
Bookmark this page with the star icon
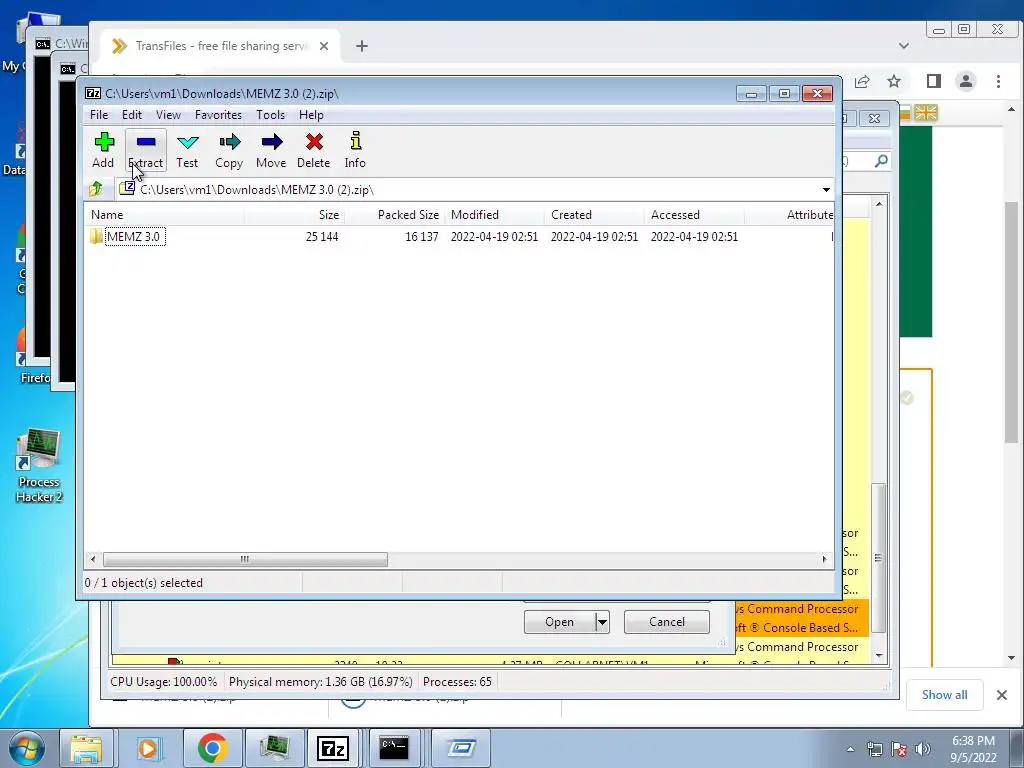coord(894,81)
